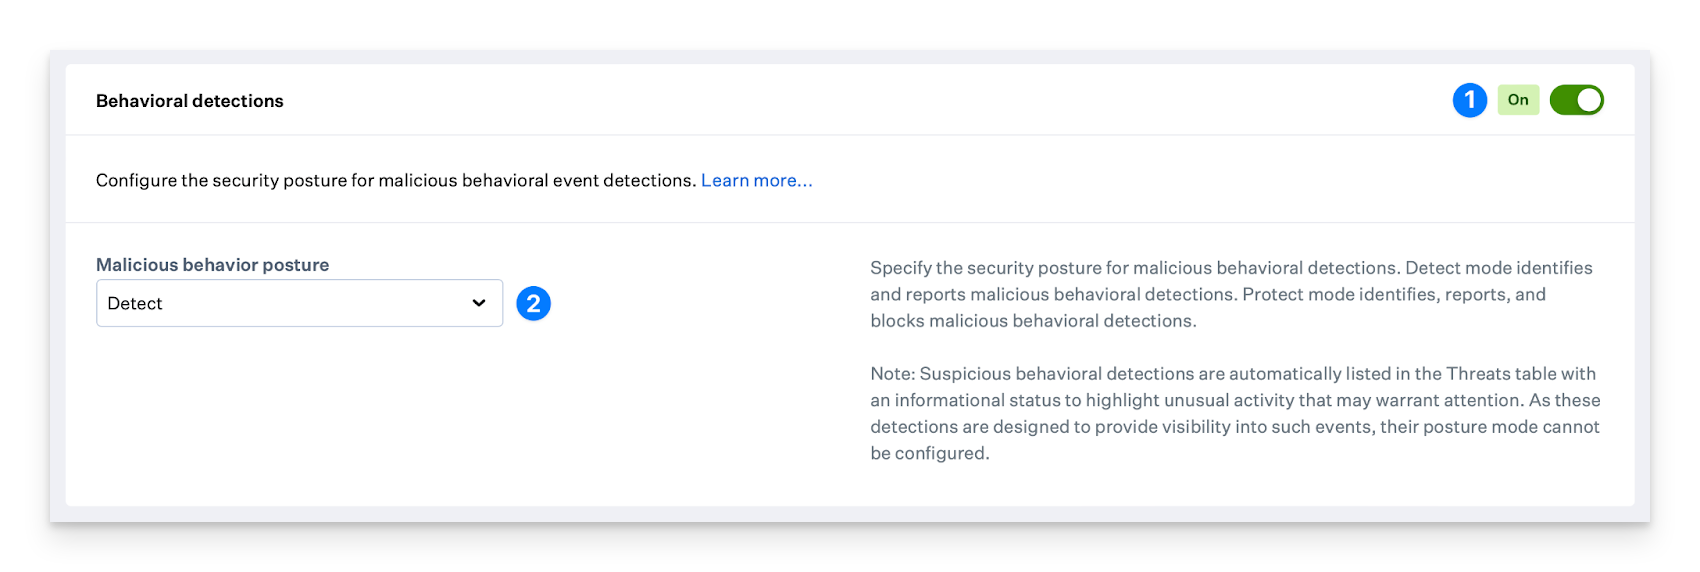Click the white knob of the green toggle
This screenshot has width=1700, height=572.
1589,100
